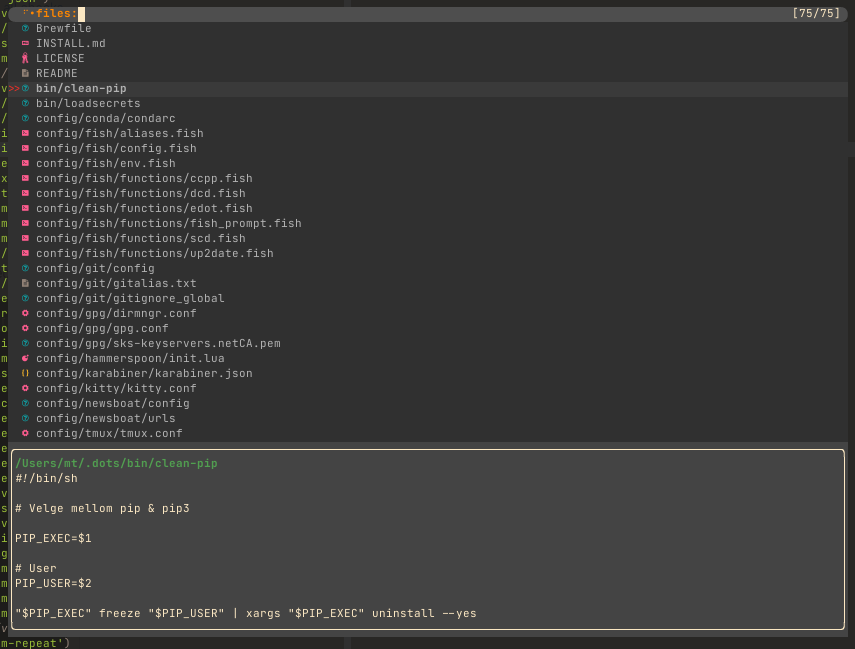Select config/hammerspoon/init.lua entry
Viewport: 855px width, 649px height.
click(130, 358)
